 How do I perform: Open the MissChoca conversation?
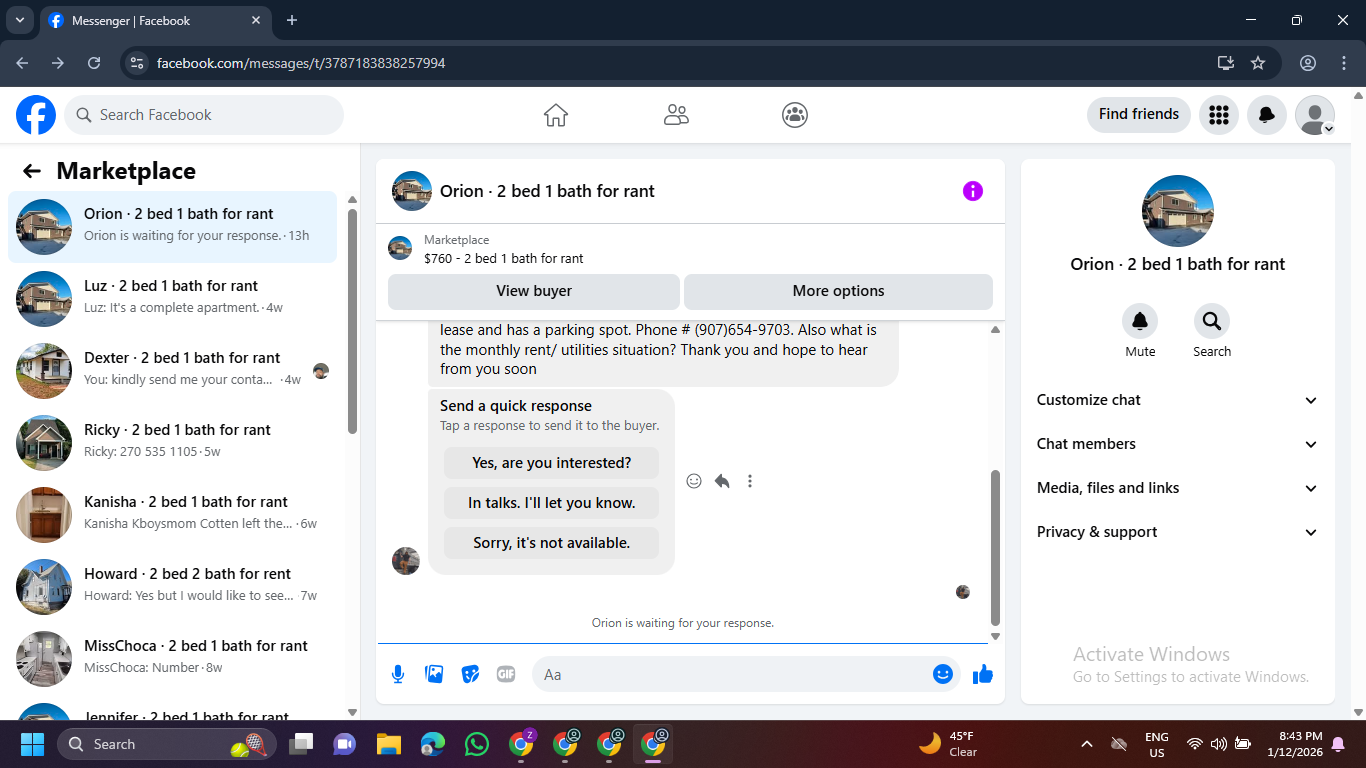click(x=172, y=659)
